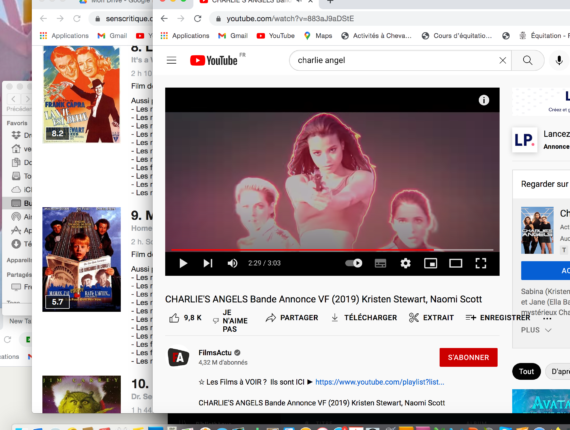Open Équitation bookmark
570x430 pixels.
click(544, 36)
